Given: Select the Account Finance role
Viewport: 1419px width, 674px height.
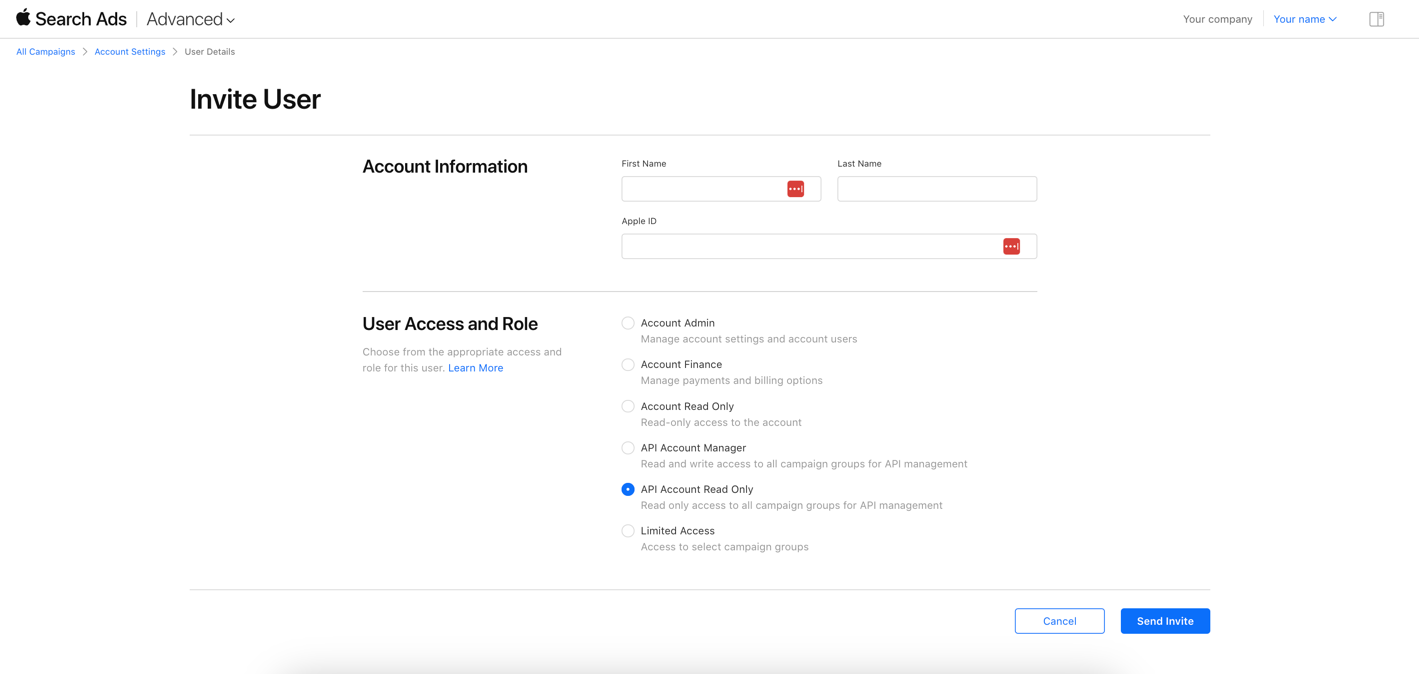Looking at the screenshot, I should pos(628,365).
